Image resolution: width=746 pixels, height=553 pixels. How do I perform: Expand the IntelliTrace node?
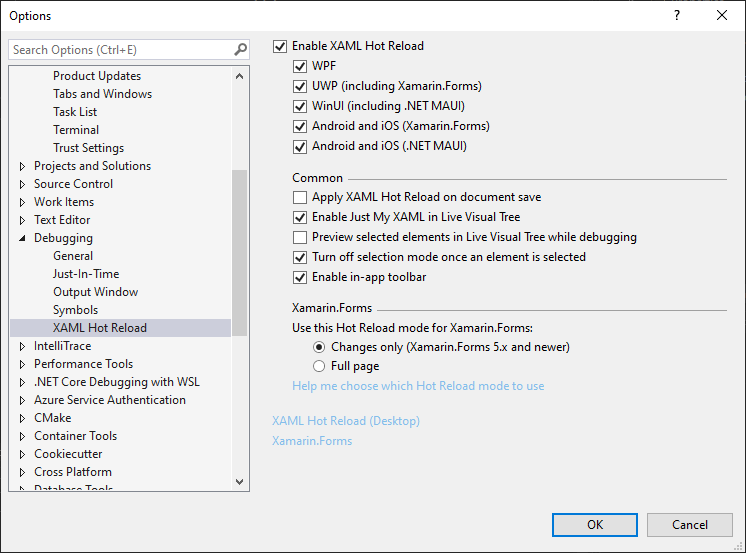[23, 346]
